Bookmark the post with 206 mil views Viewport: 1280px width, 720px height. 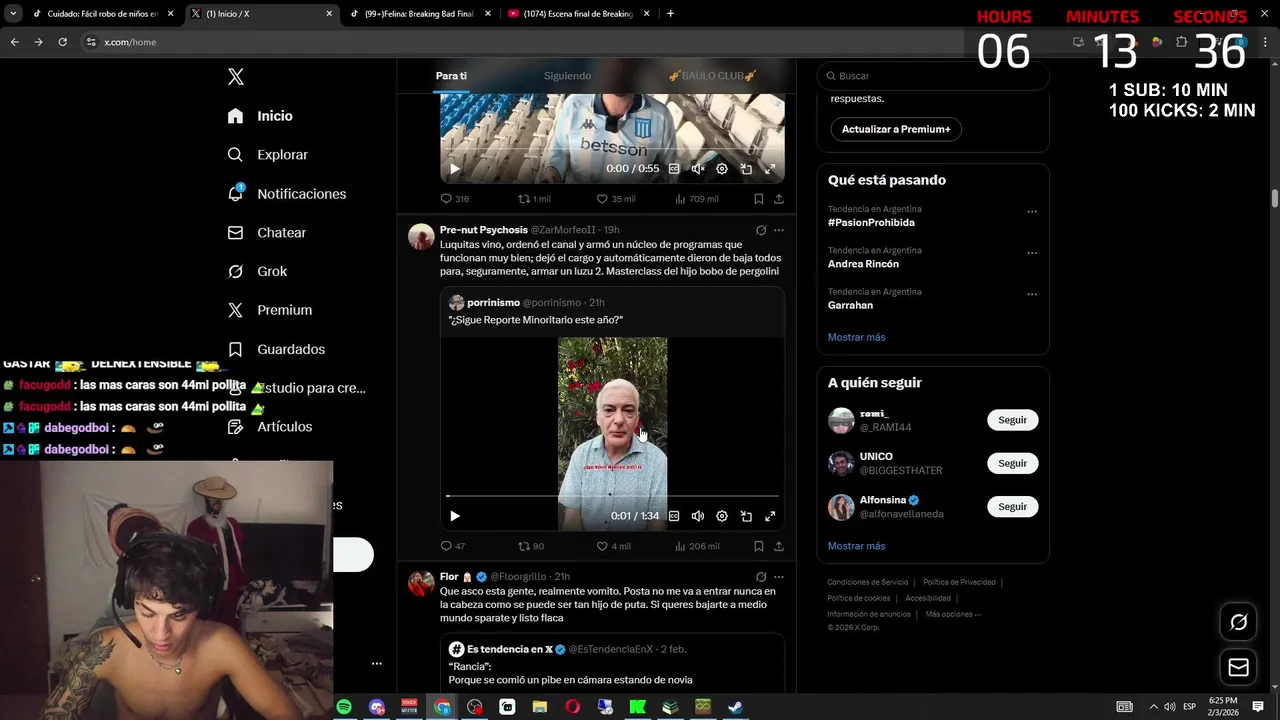point(759,546)
